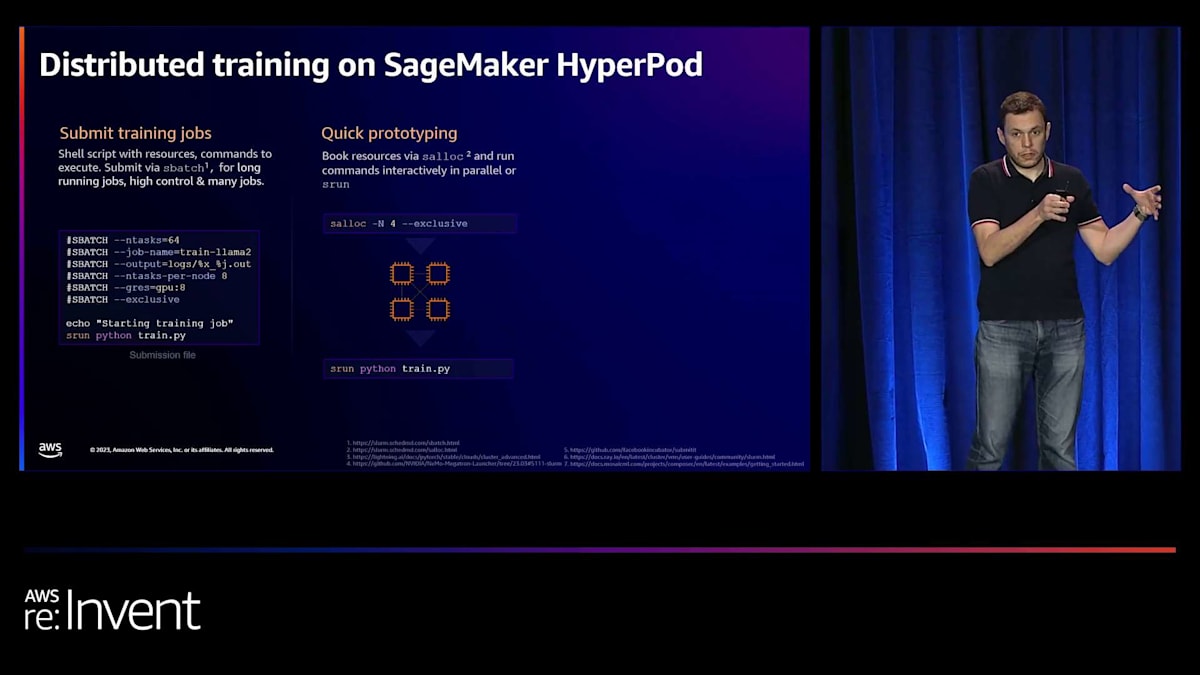Click the arrow below the salloc command box
The height and width of the screenshot is (675, 1200).
click(x=420, y=245)
